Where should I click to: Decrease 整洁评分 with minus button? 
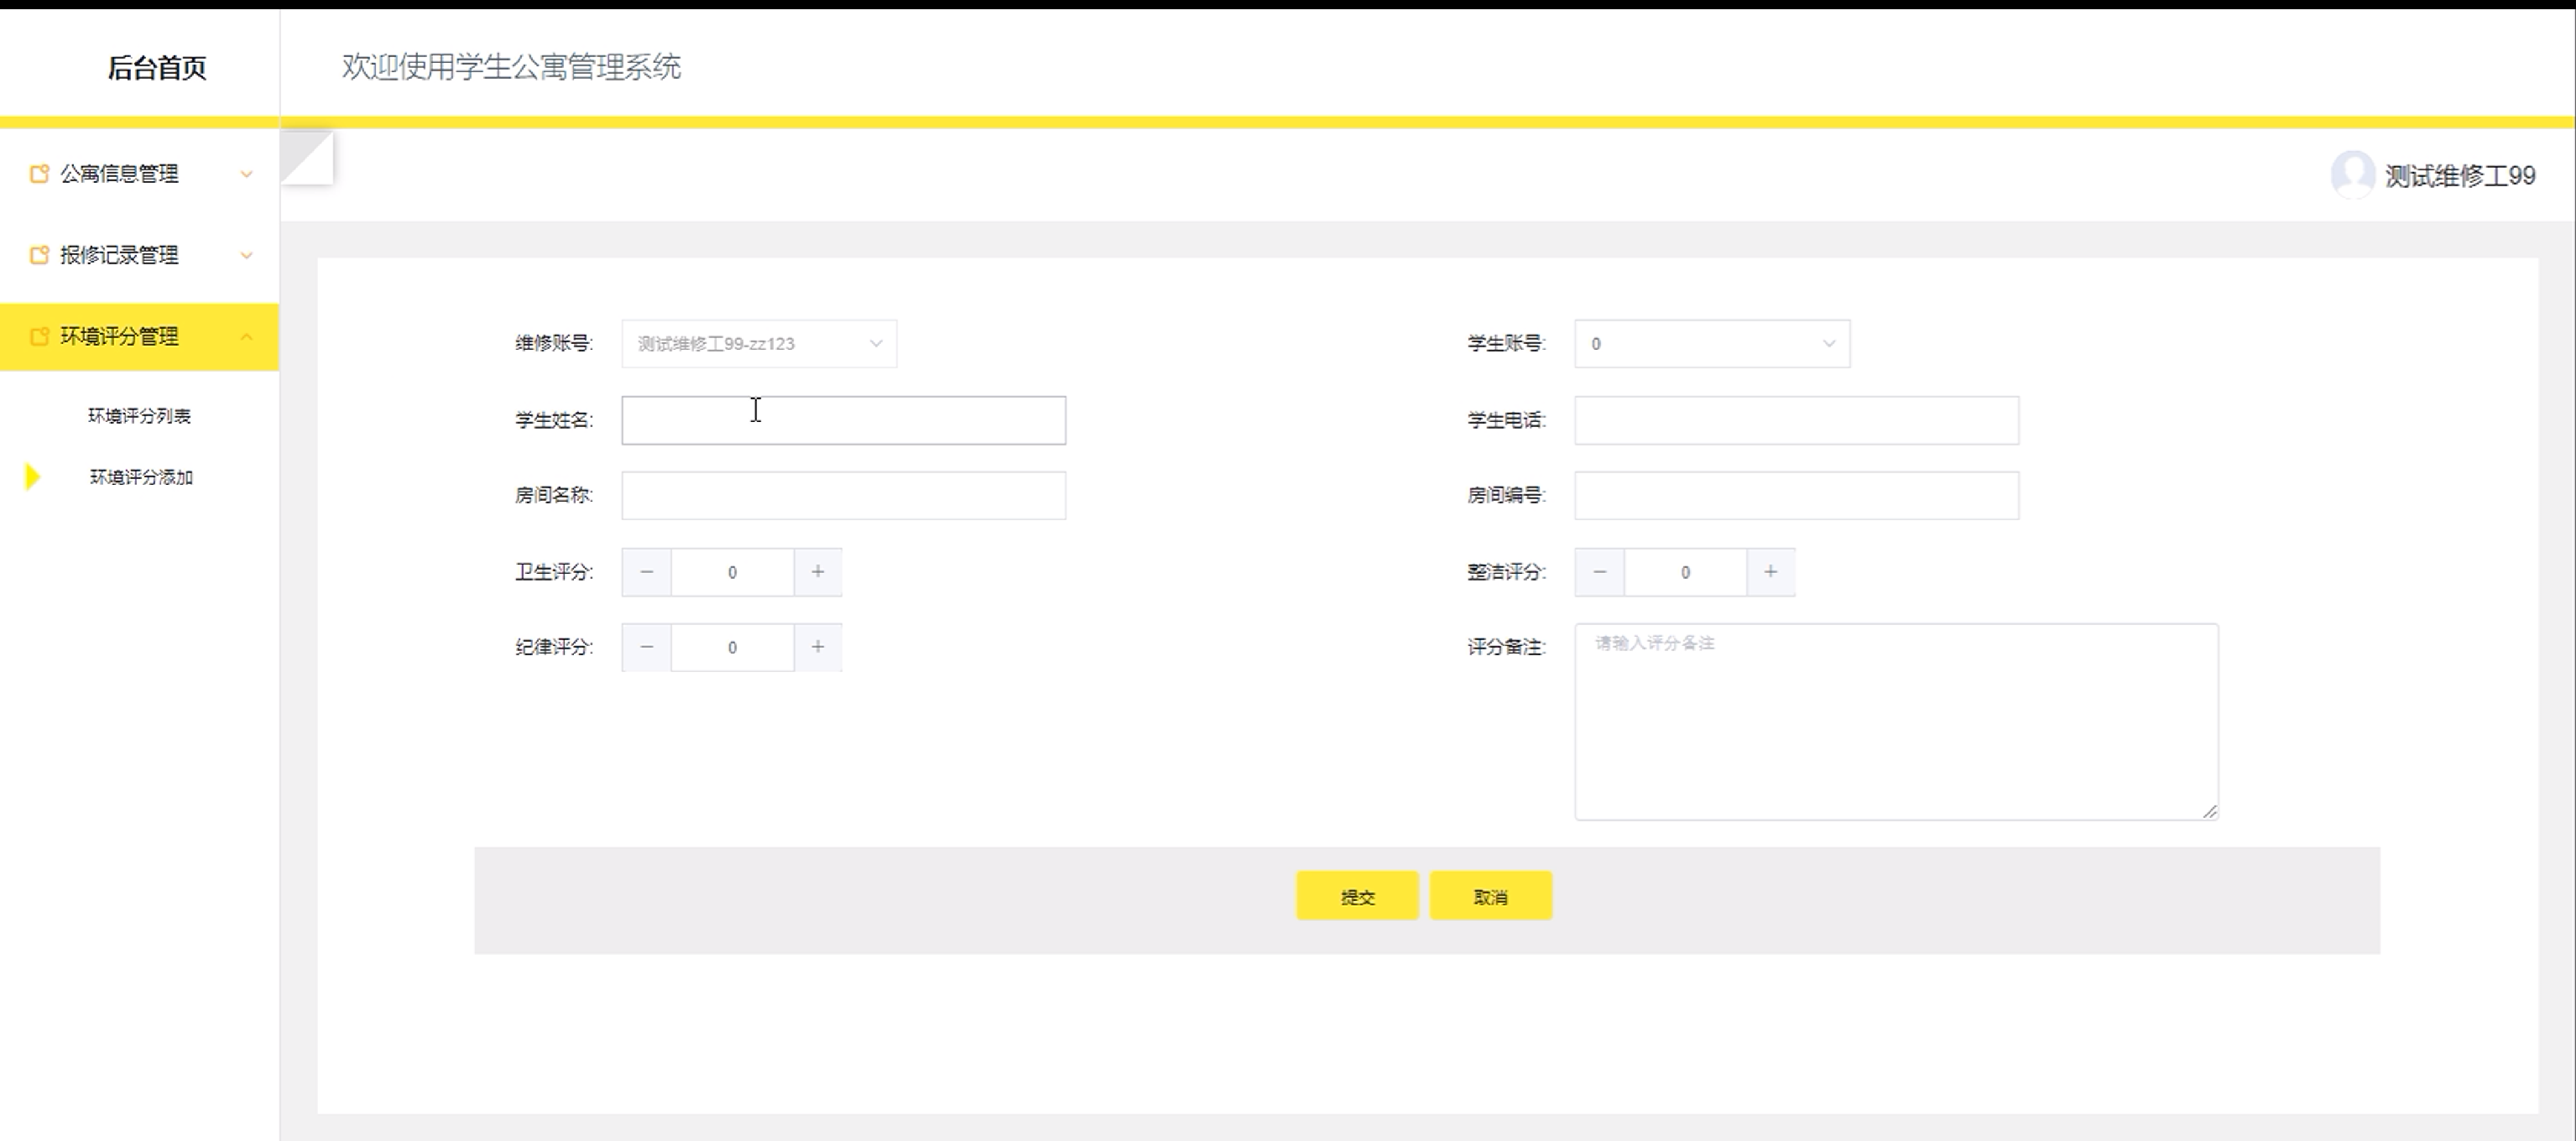click(x=1600, y=571)
